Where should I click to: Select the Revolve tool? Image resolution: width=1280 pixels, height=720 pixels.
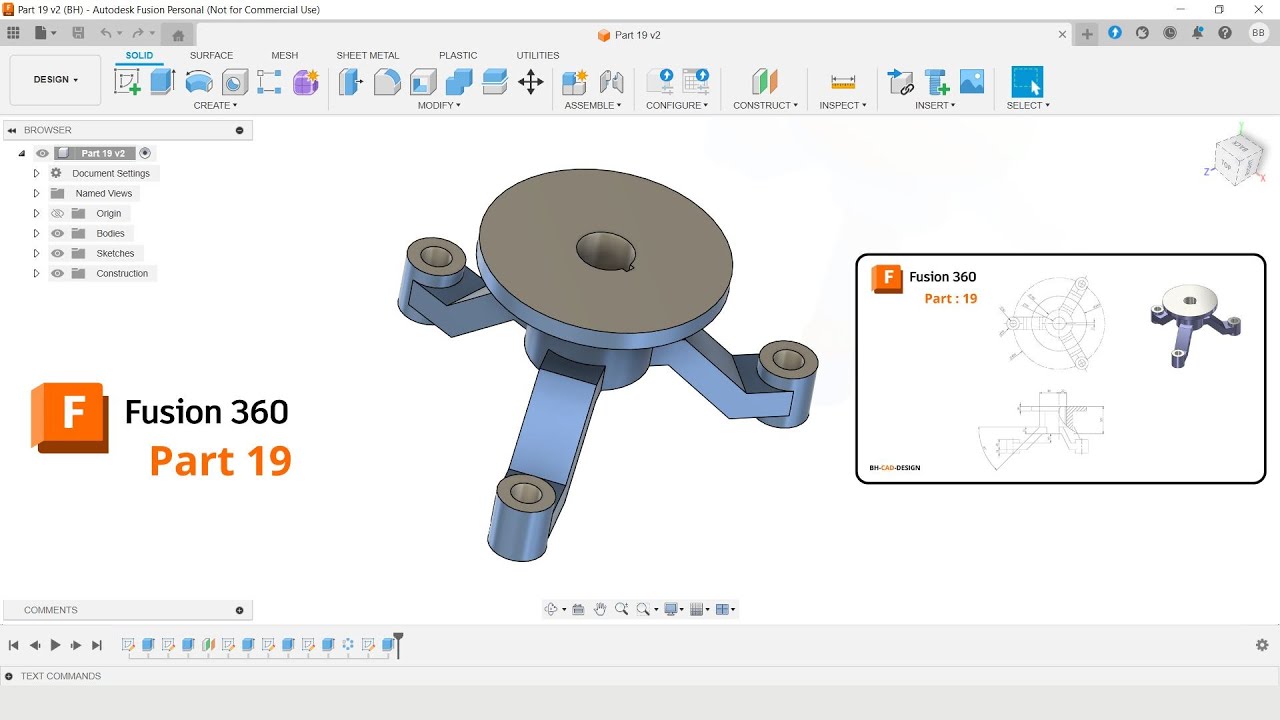tap(199, 82)
